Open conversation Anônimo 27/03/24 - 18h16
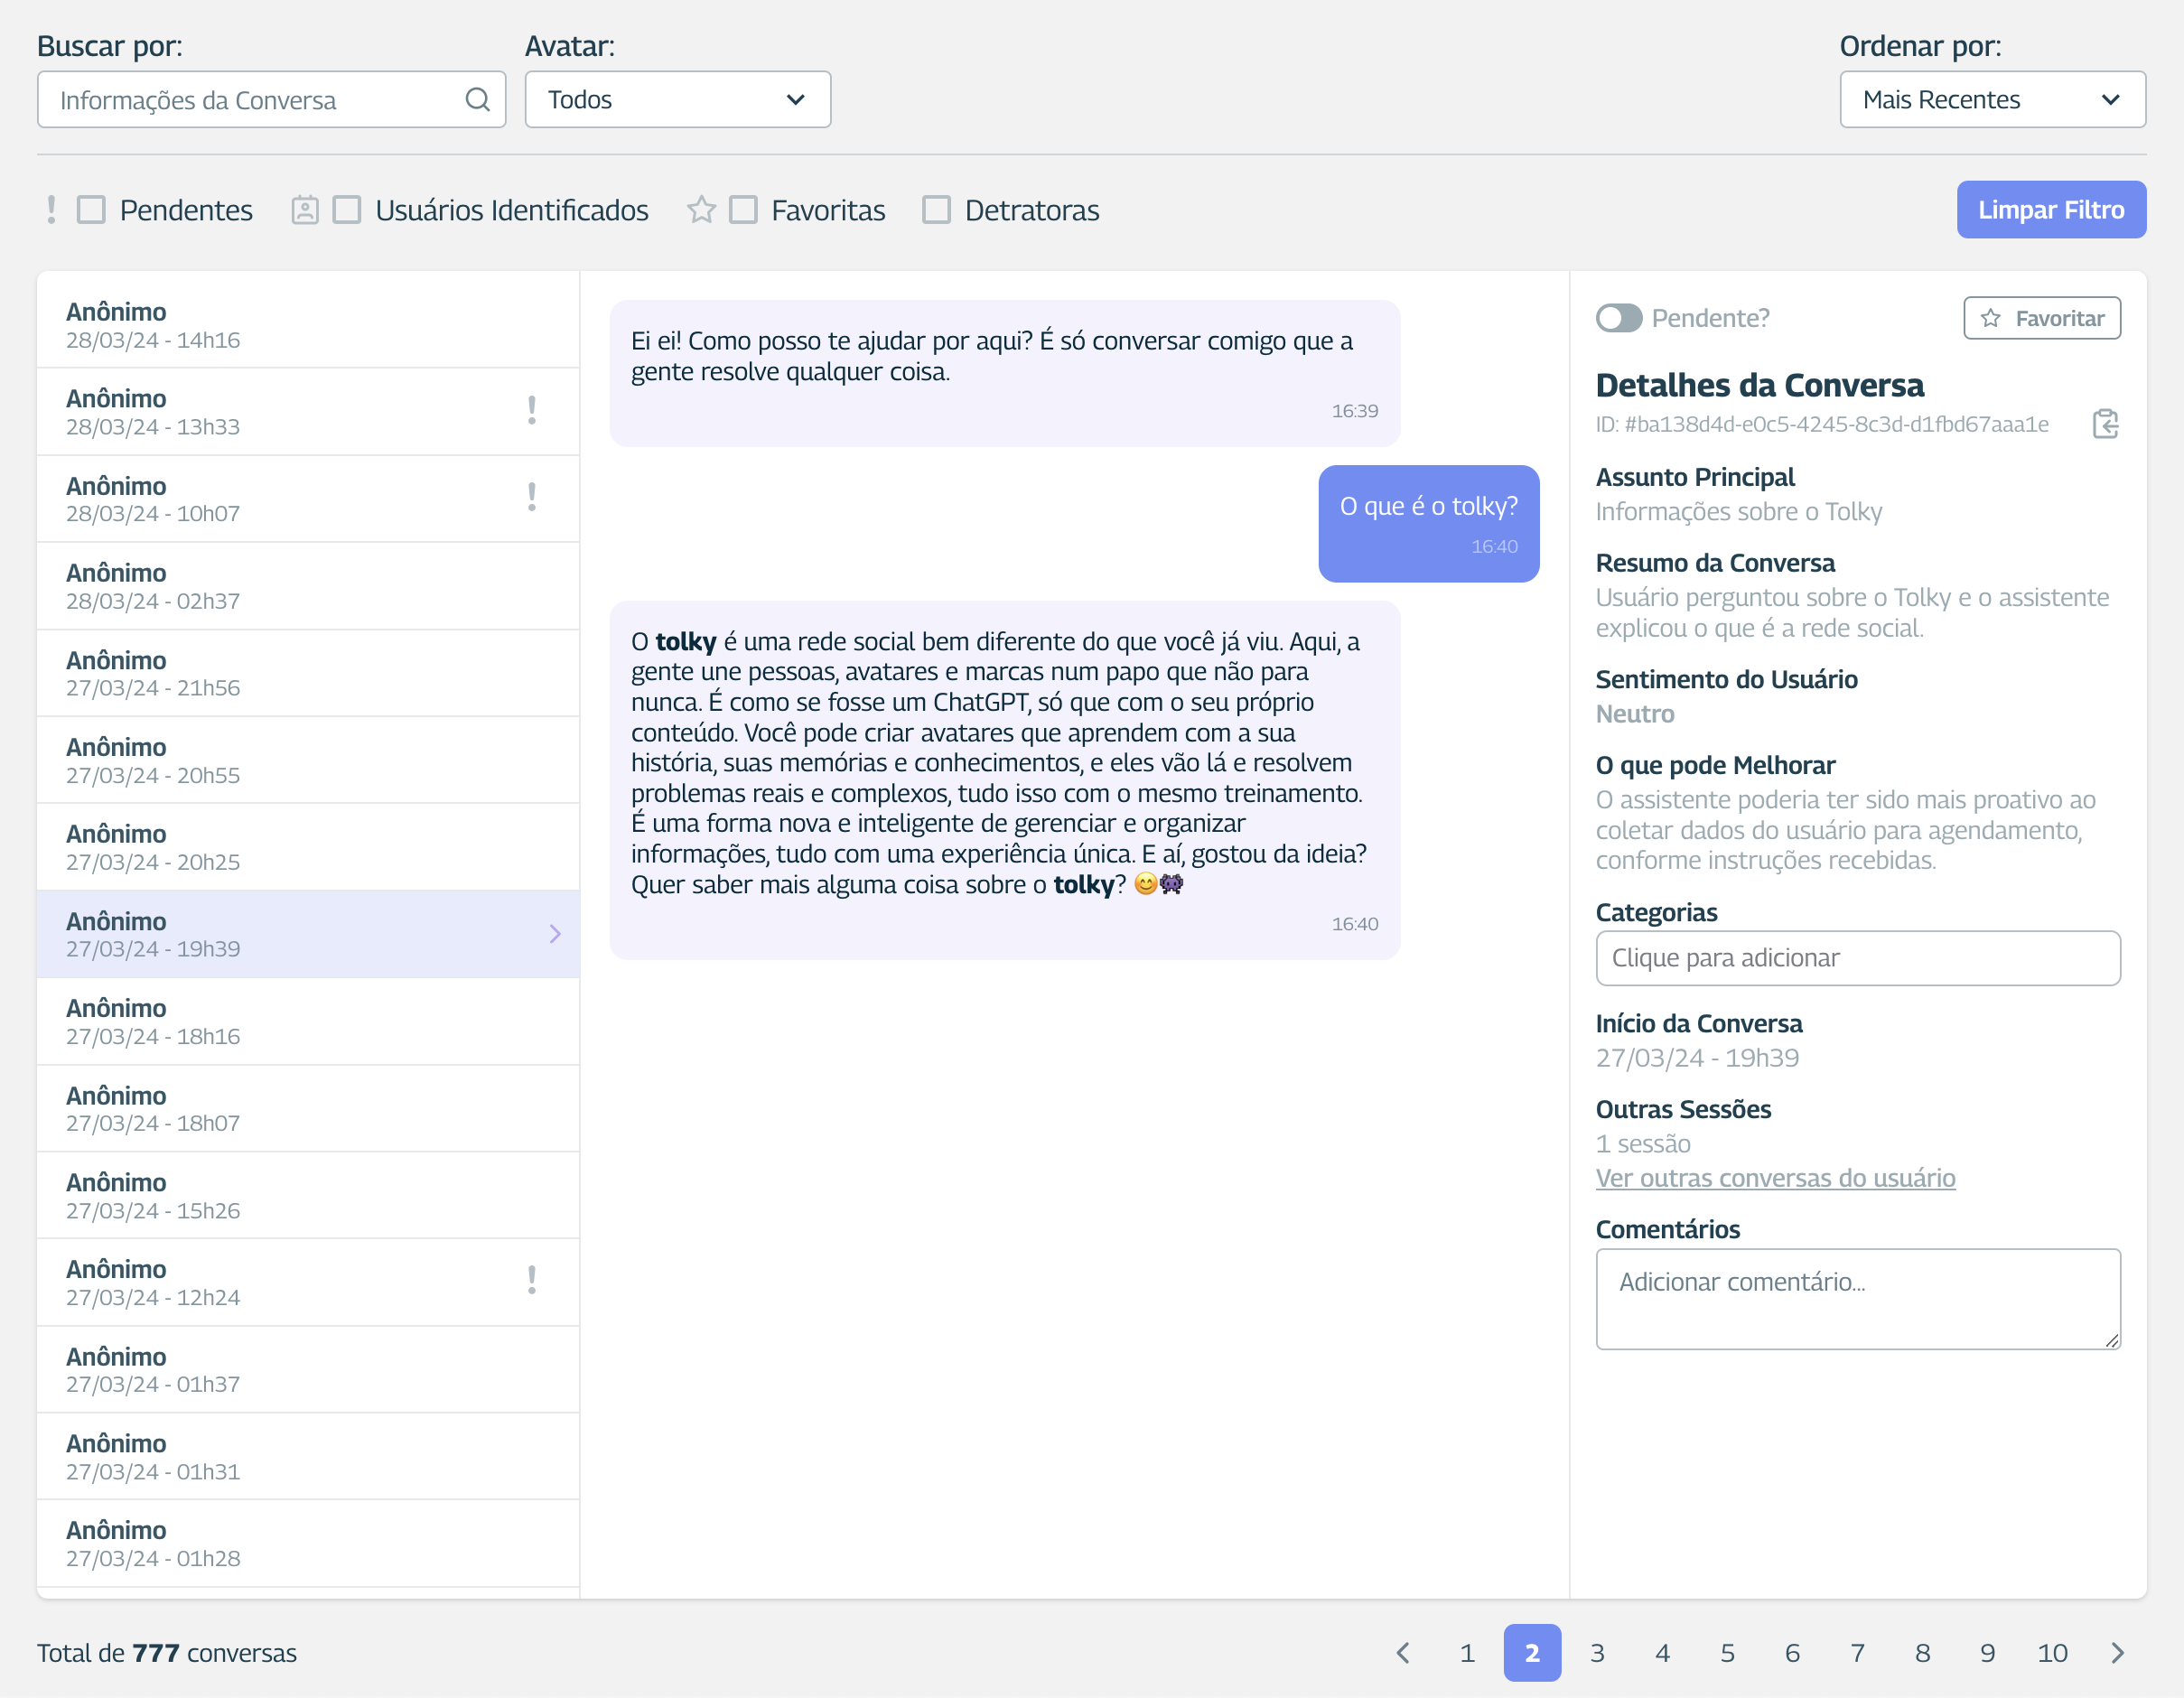This screenshot has height=1698, width=2184. point(308,1021)
